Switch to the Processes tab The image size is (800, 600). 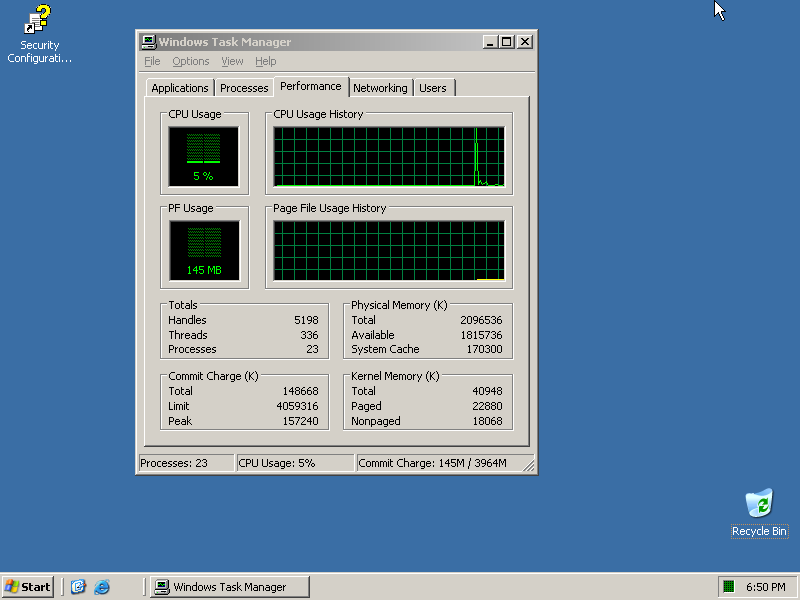[x=244, y=88]
